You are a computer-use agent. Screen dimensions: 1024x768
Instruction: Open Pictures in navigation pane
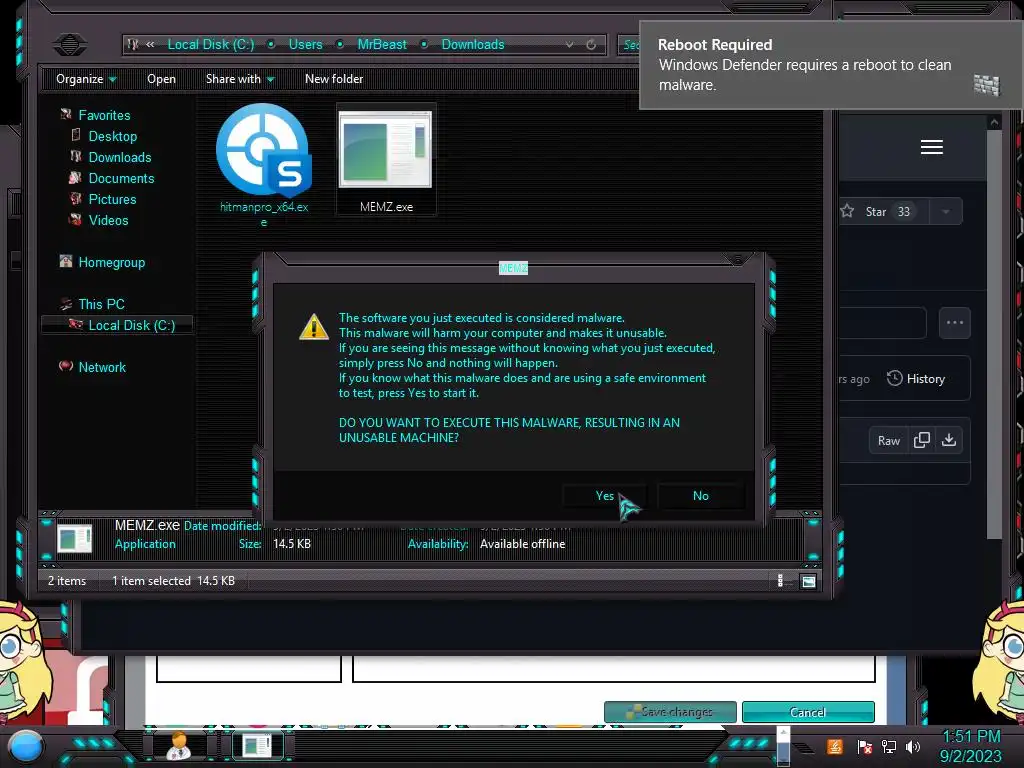click(112, 199)
